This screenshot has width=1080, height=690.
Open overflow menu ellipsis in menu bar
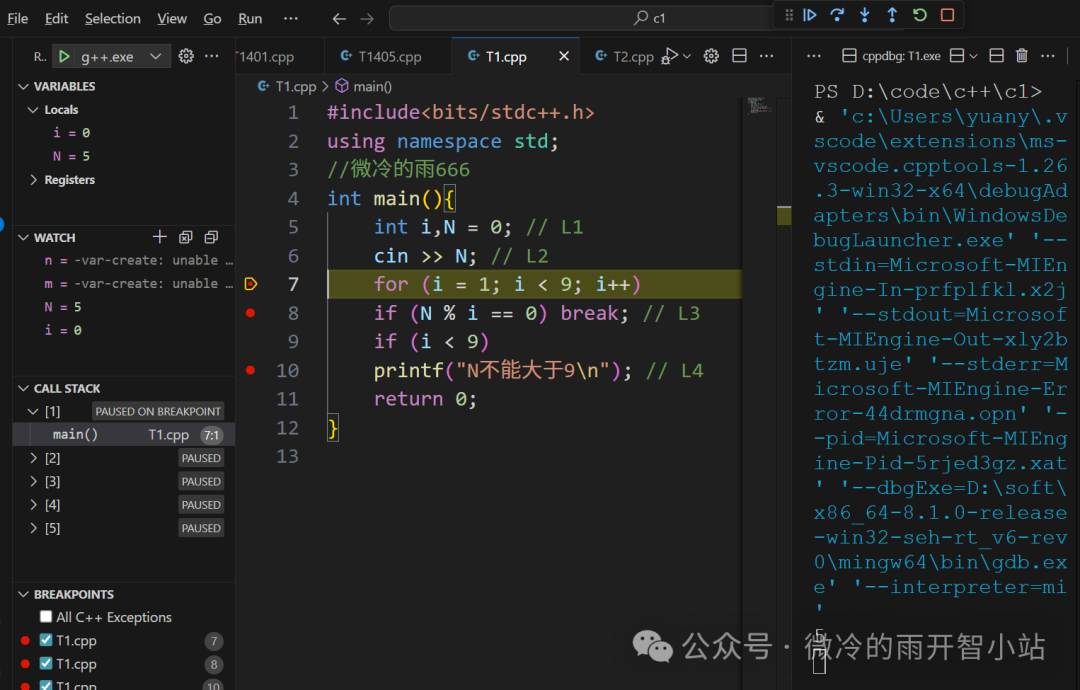click(291, 19)
